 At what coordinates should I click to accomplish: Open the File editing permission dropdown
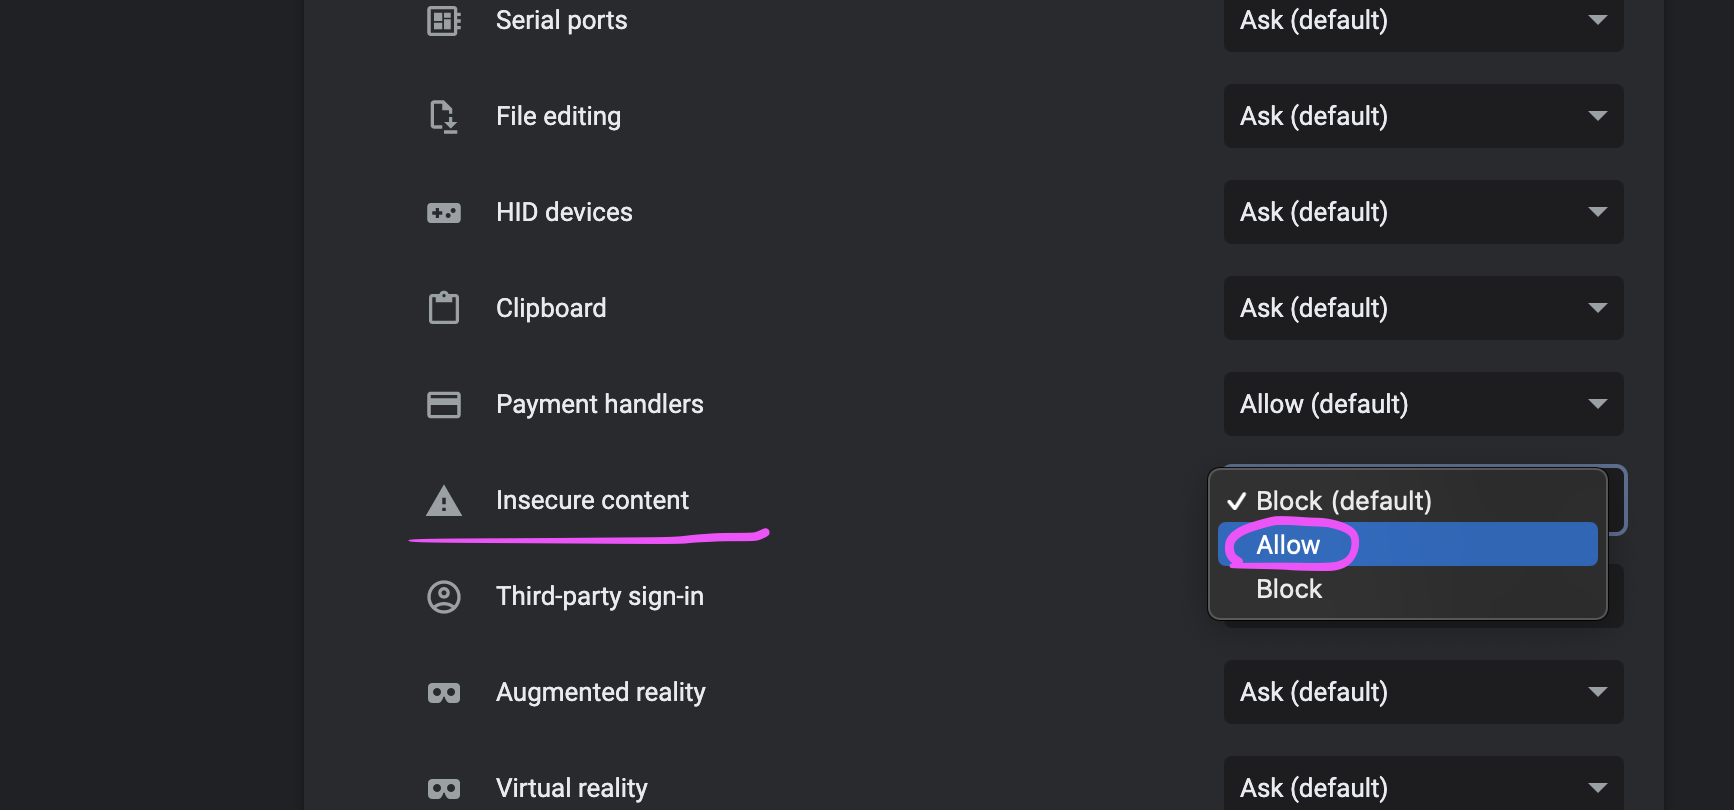tap(1422, 116)
